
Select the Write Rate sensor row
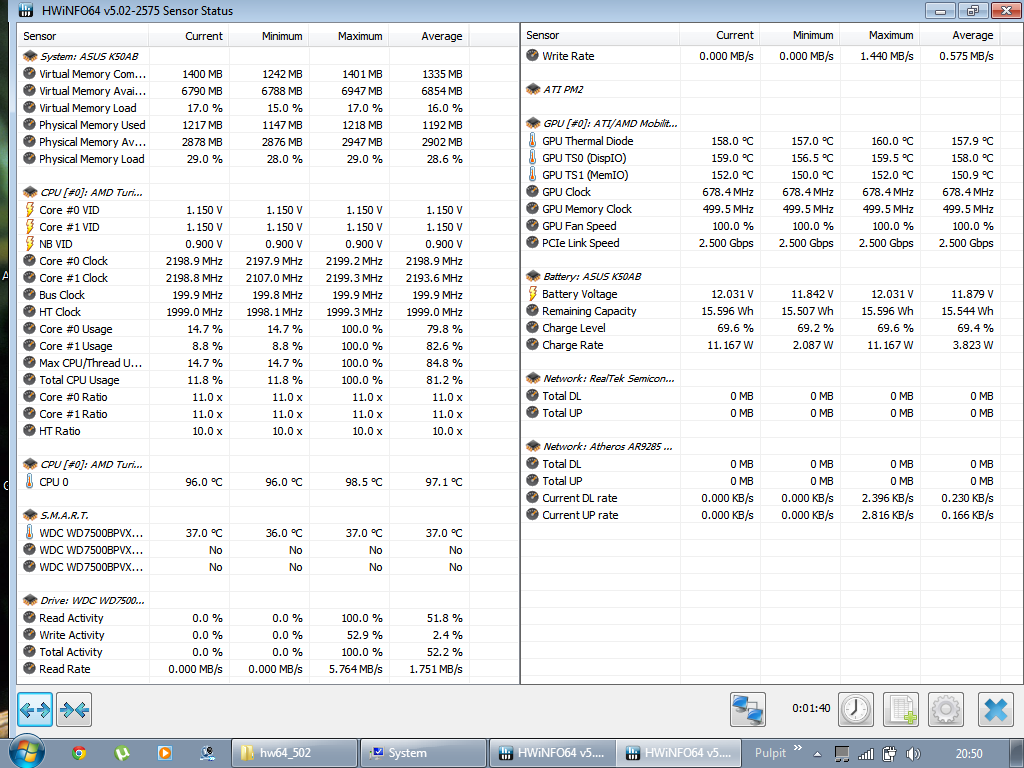[x=761, y=56]
